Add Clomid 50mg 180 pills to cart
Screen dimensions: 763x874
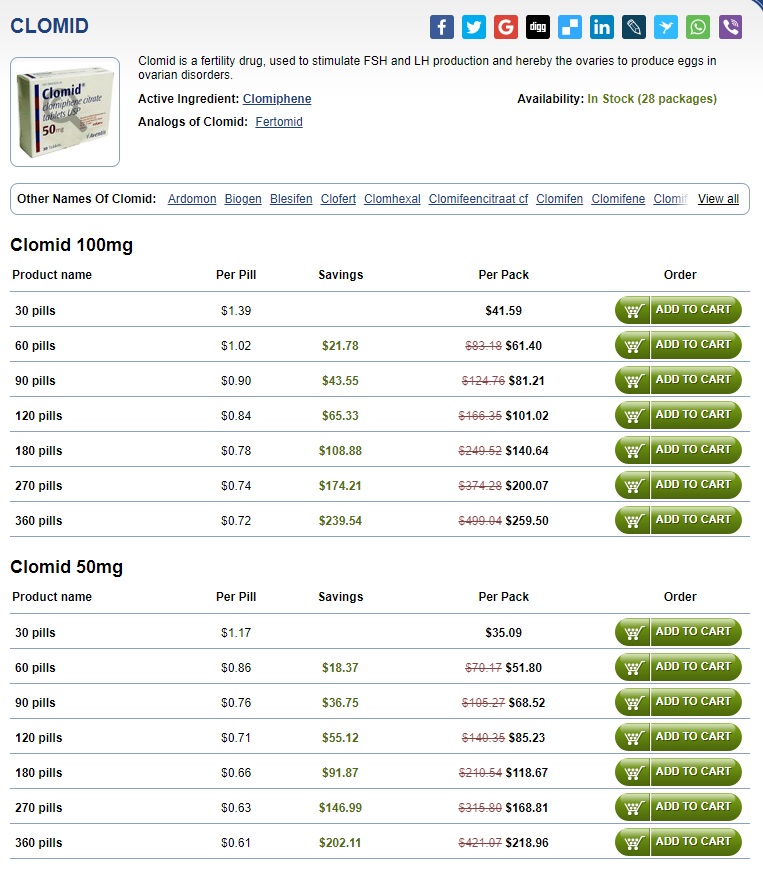(x=679, y=772)
